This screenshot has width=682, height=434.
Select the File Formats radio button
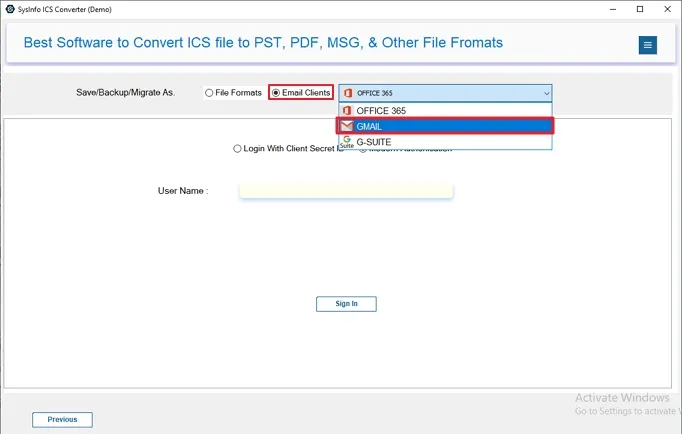point(209,93)
